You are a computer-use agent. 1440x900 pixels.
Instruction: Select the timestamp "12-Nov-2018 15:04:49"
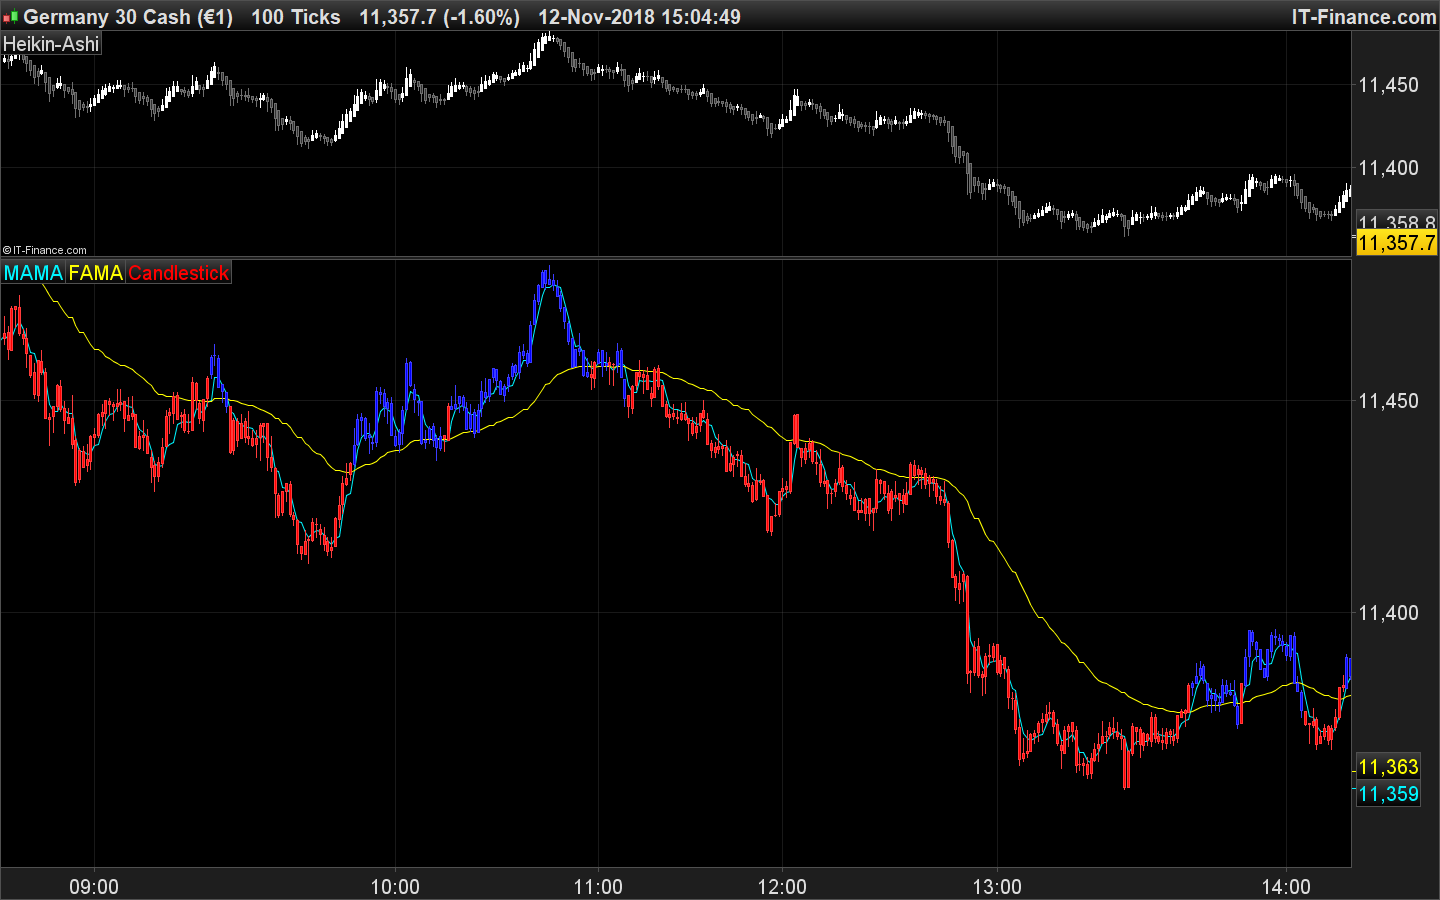click(x=640, y=17)
